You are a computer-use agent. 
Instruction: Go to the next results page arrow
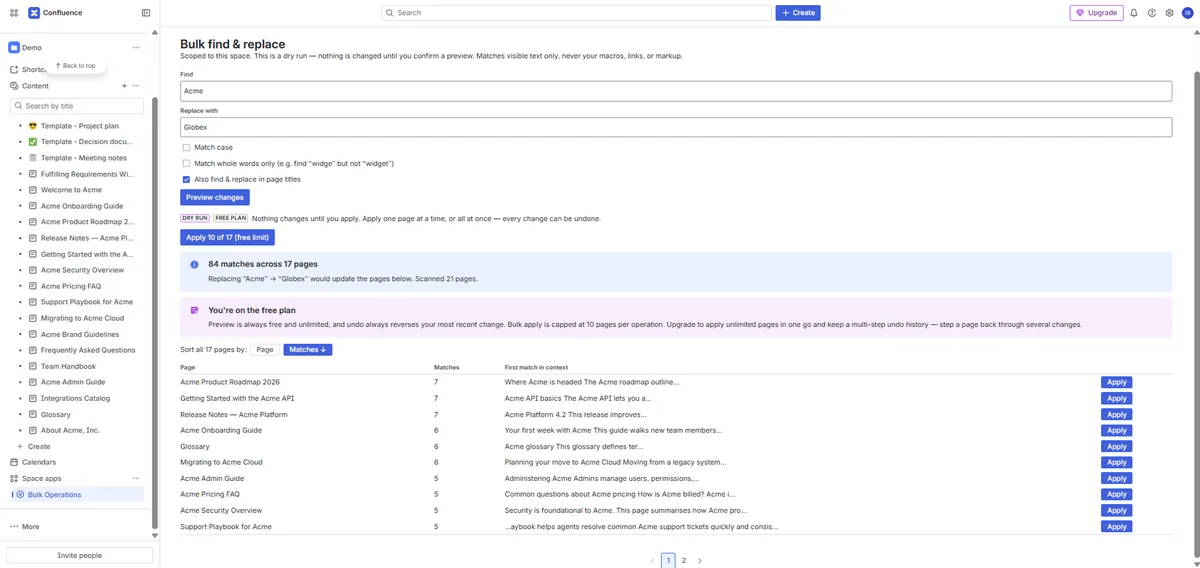(x=699, y=561)
